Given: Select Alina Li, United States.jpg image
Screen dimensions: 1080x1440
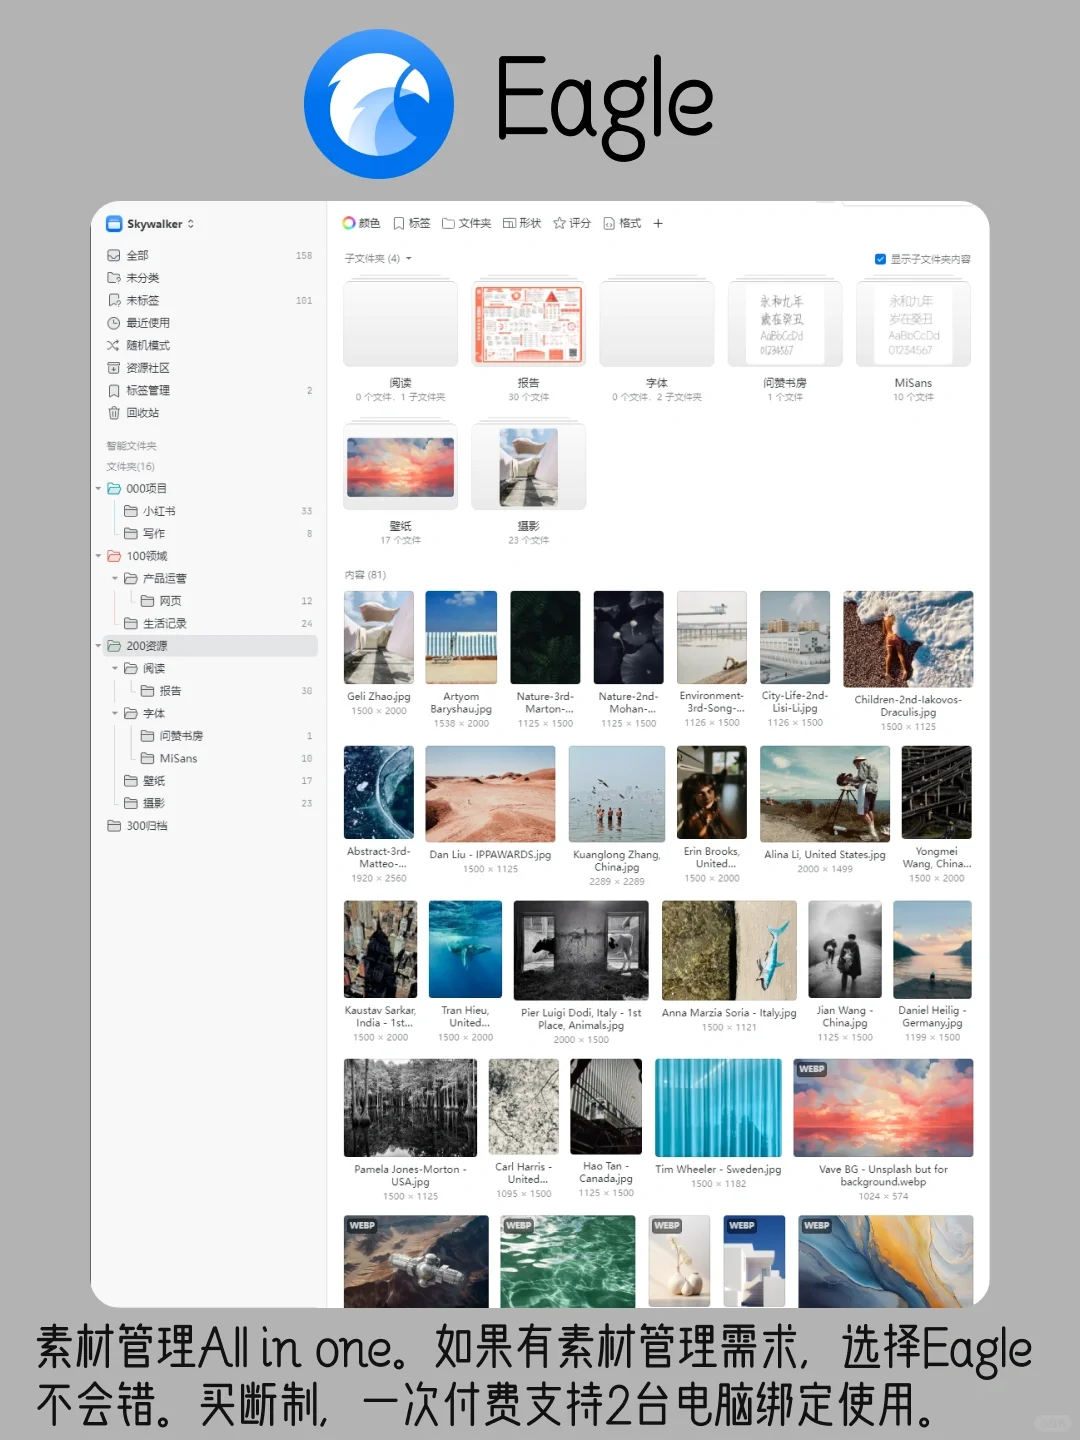Looking at the screenshot, I should 825,794.
